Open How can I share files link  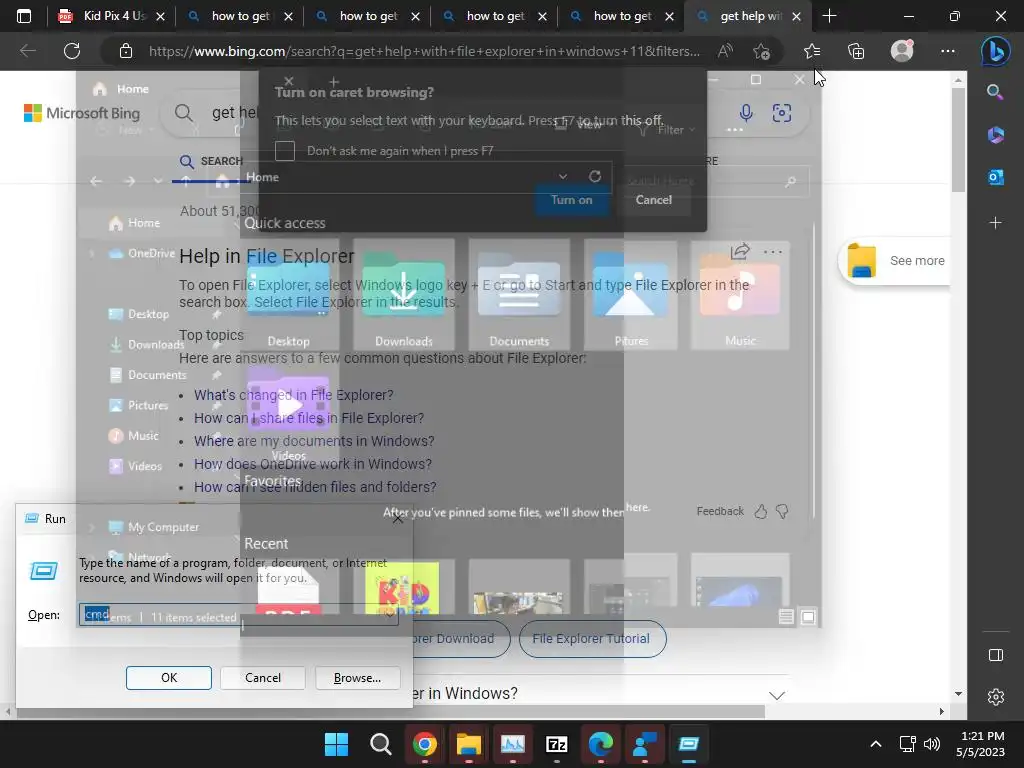coord(309,418)
